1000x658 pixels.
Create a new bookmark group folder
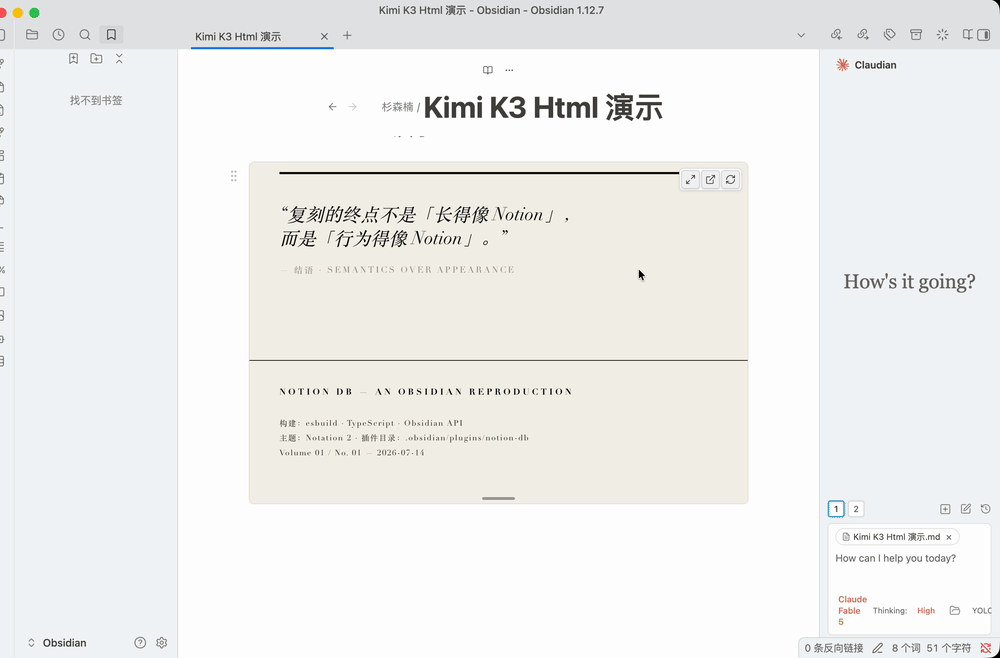coord(96,59)
